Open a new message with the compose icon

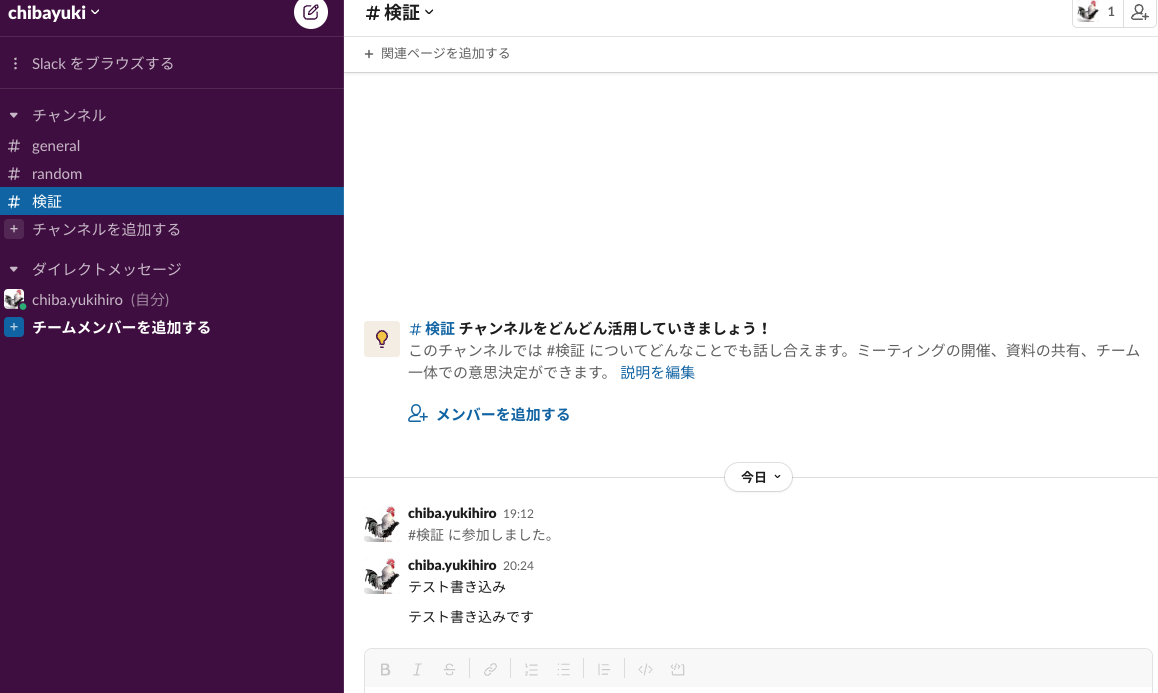click(x=310, y=14)
